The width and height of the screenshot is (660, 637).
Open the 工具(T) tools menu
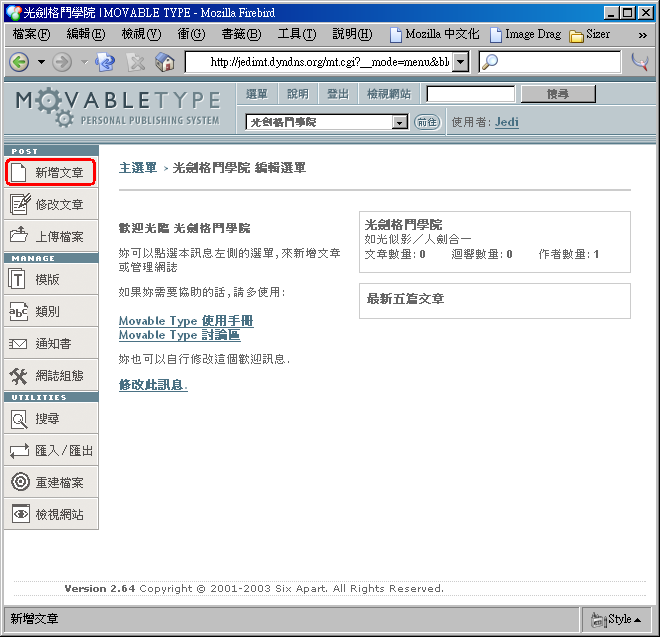click(x=296, y=34)
